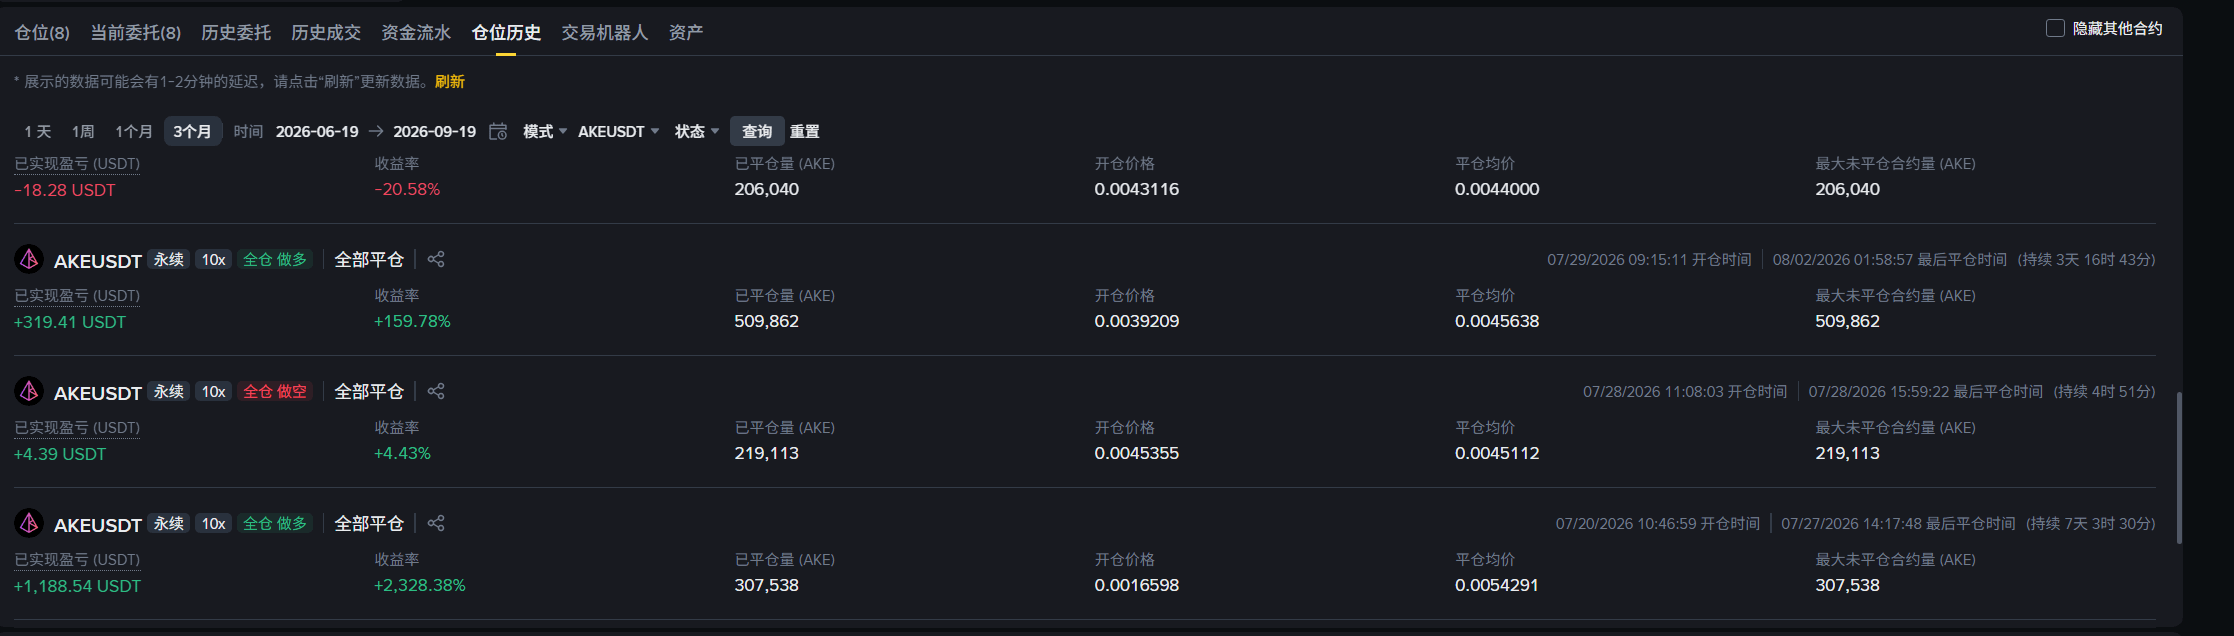Share the +4.39 USDT short position
Image resolution: width=2234 pixels, height=636 pixels.
click(x=436, y=391)
